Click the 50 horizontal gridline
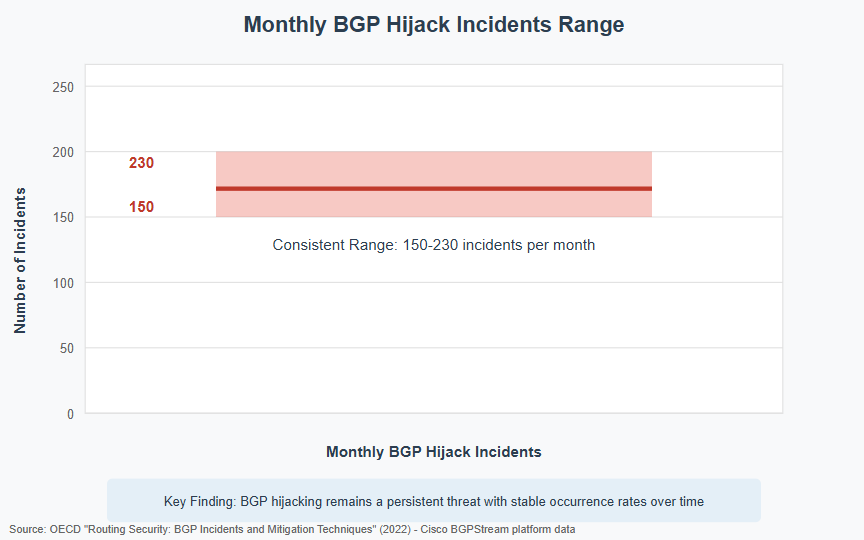 (x=434, y=348)
